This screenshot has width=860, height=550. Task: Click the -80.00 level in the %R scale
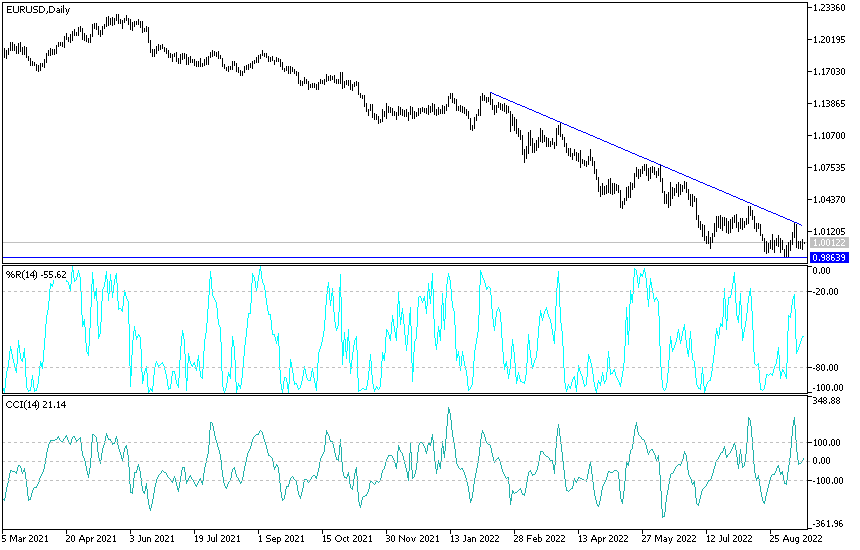point(826,367)
